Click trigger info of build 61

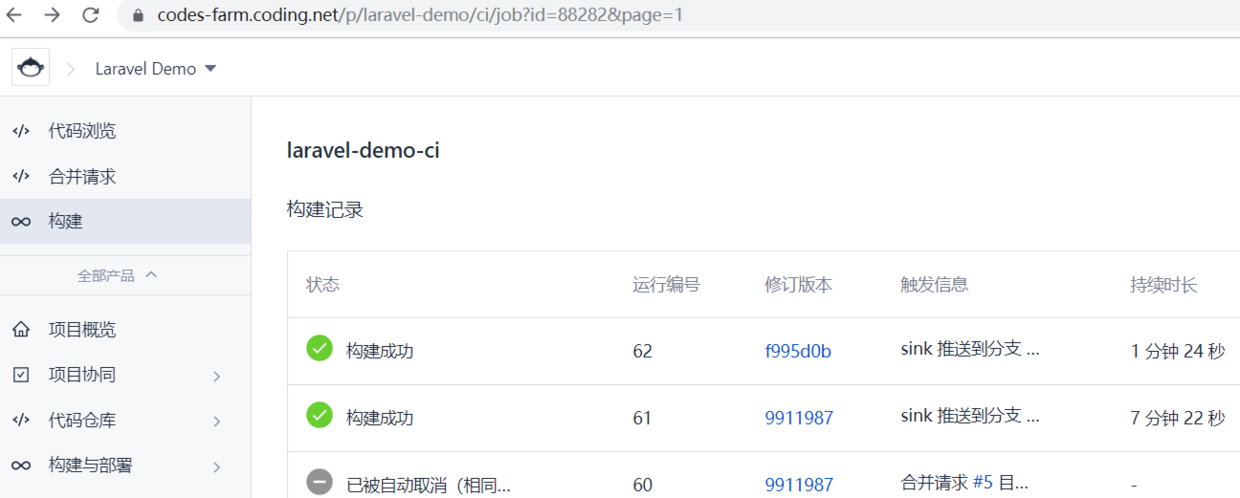[970, 415]
